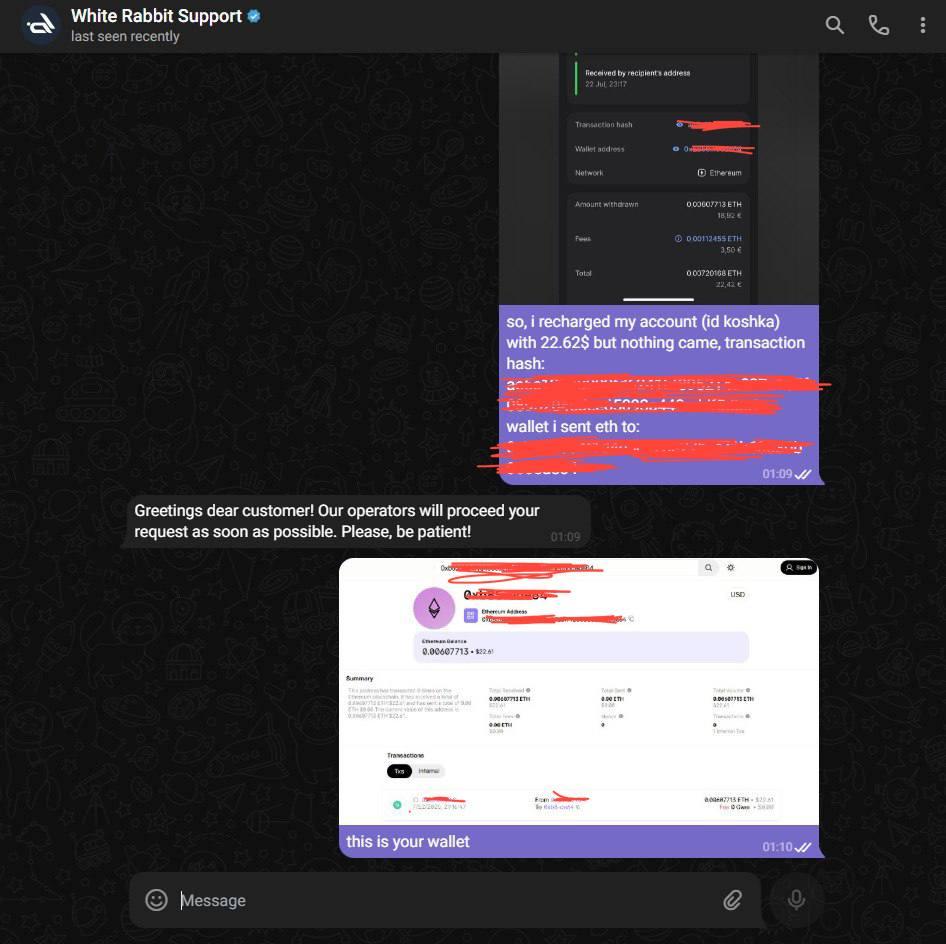Image resolution: width=946 pixels, height=944 pixels.
Task: Click the blue verified badge beside chat name
Action: click(255, 16)
